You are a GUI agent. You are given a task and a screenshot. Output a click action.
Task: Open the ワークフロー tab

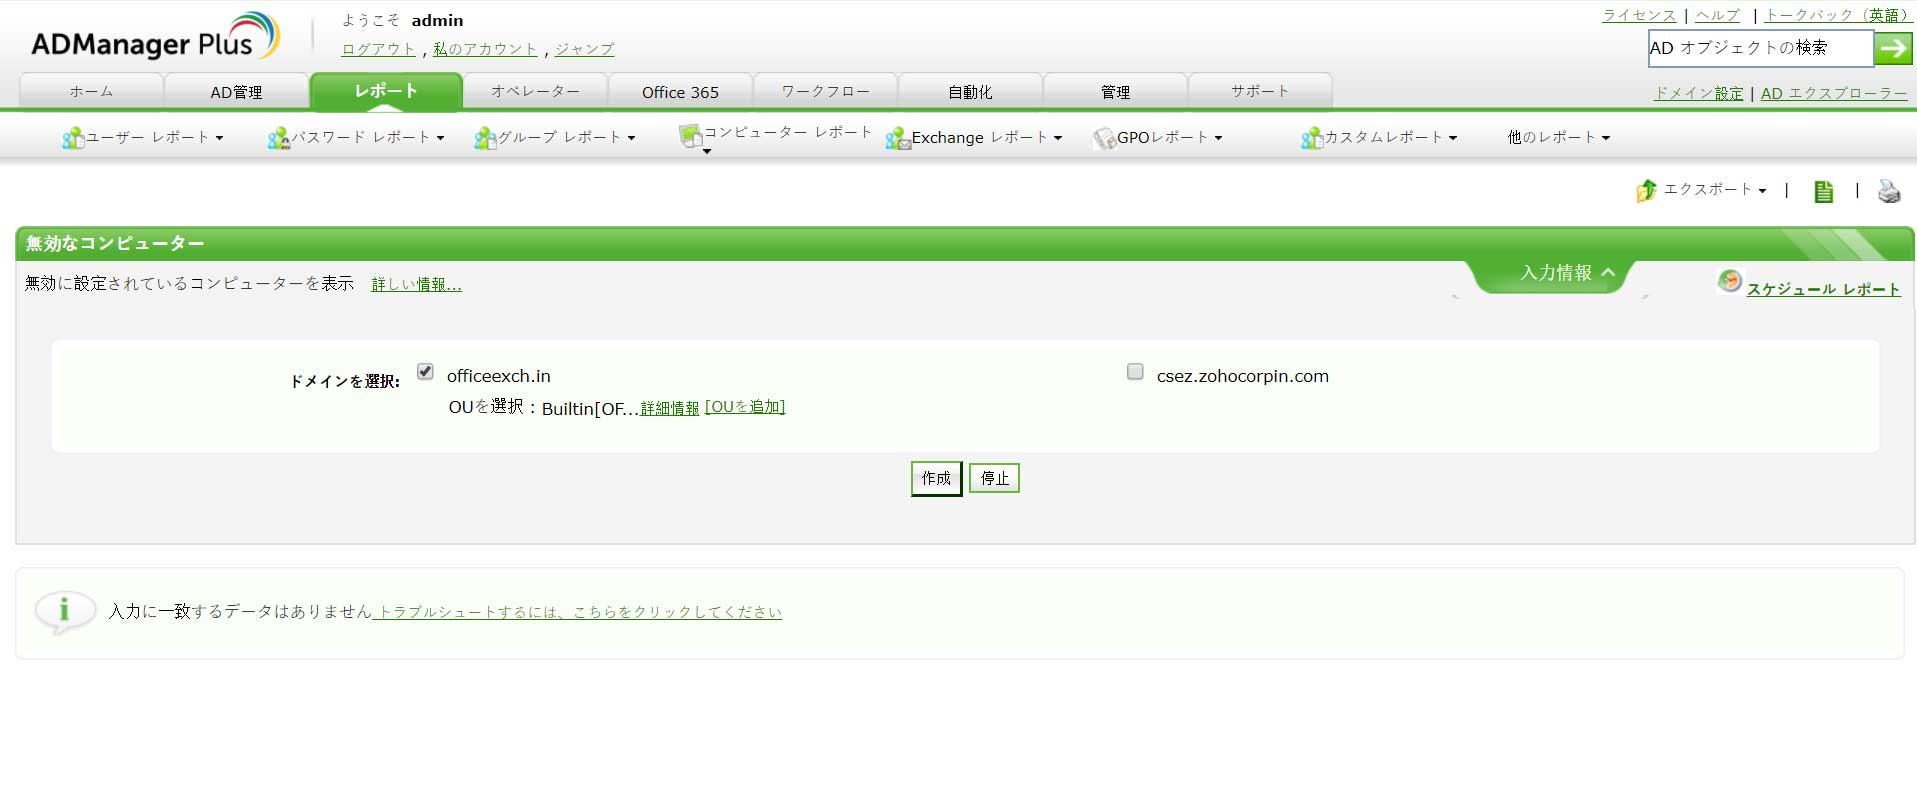(825, 91)
